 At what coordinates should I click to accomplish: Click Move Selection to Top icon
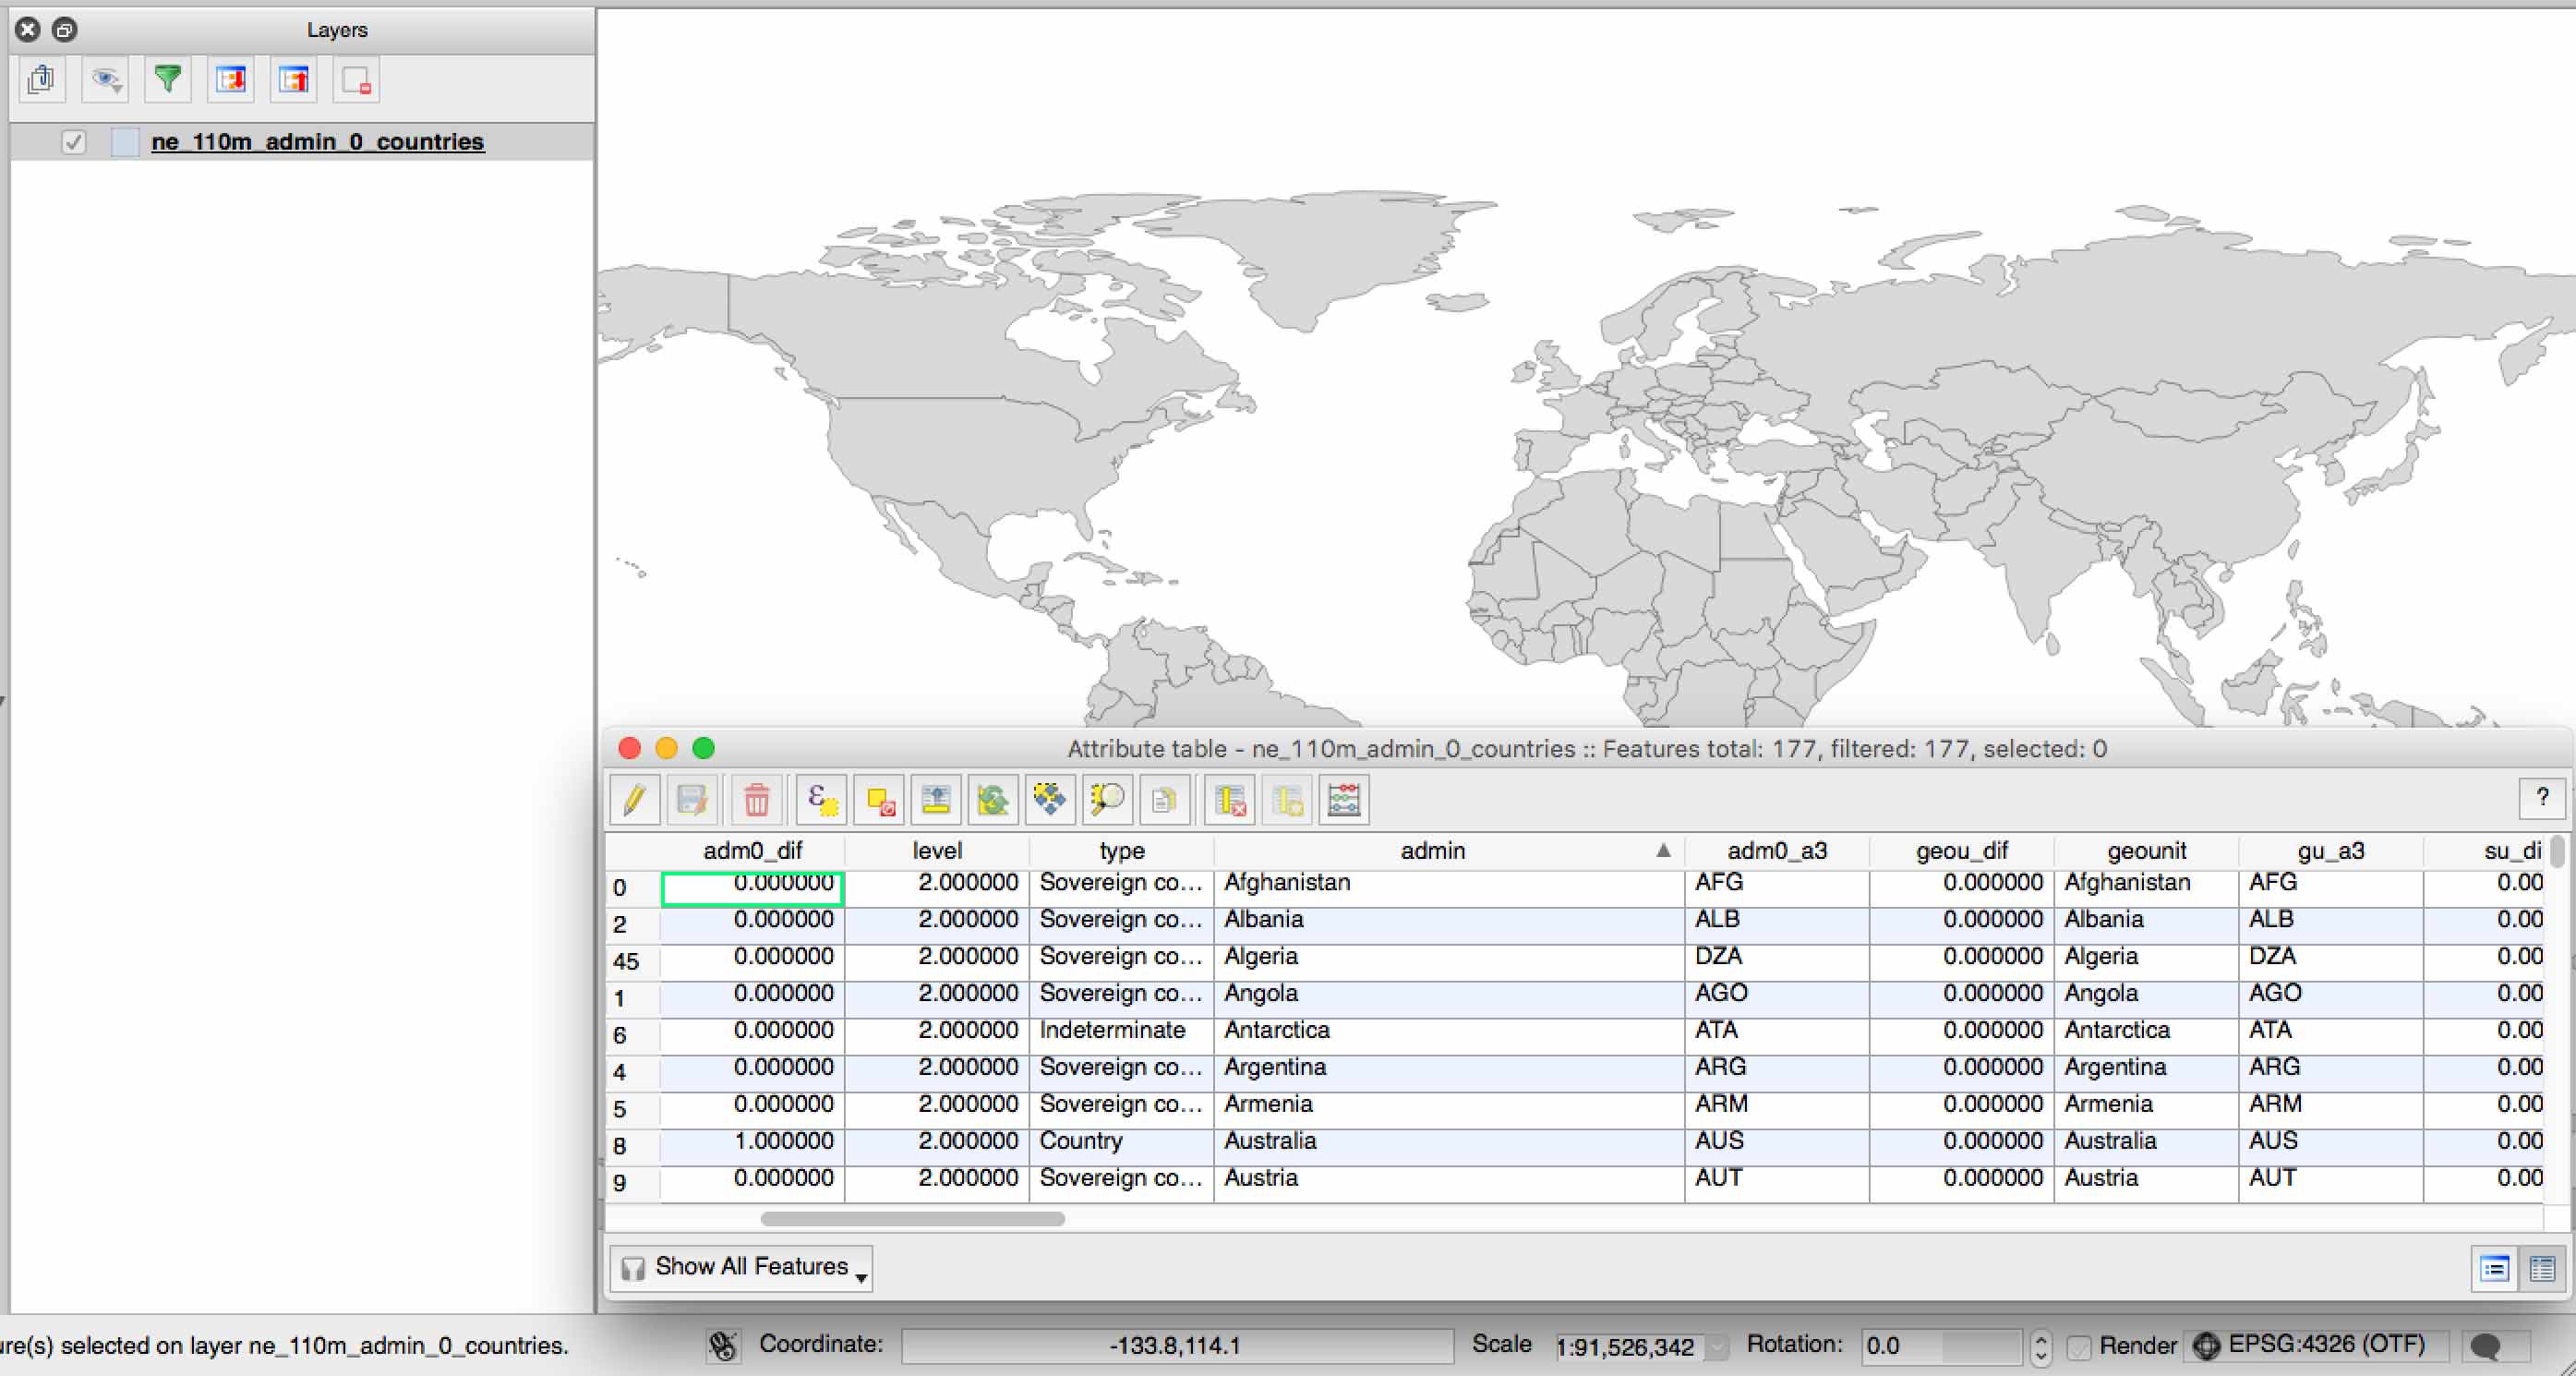pos(936,800)
